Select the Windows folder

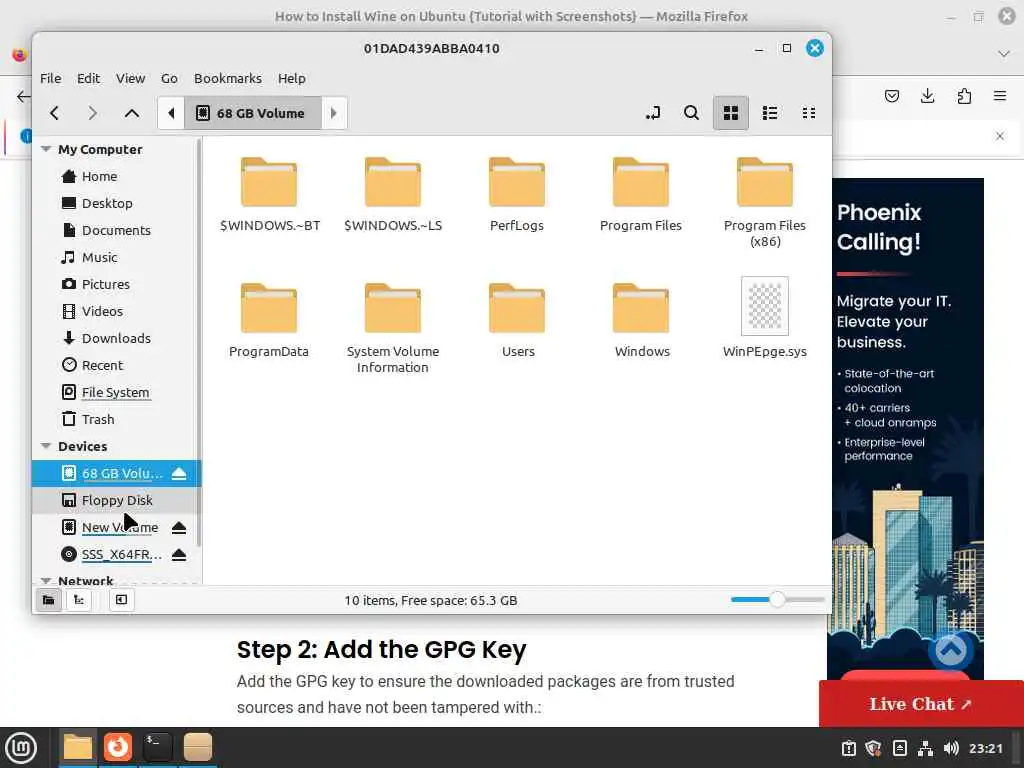(x=642, y=321)
